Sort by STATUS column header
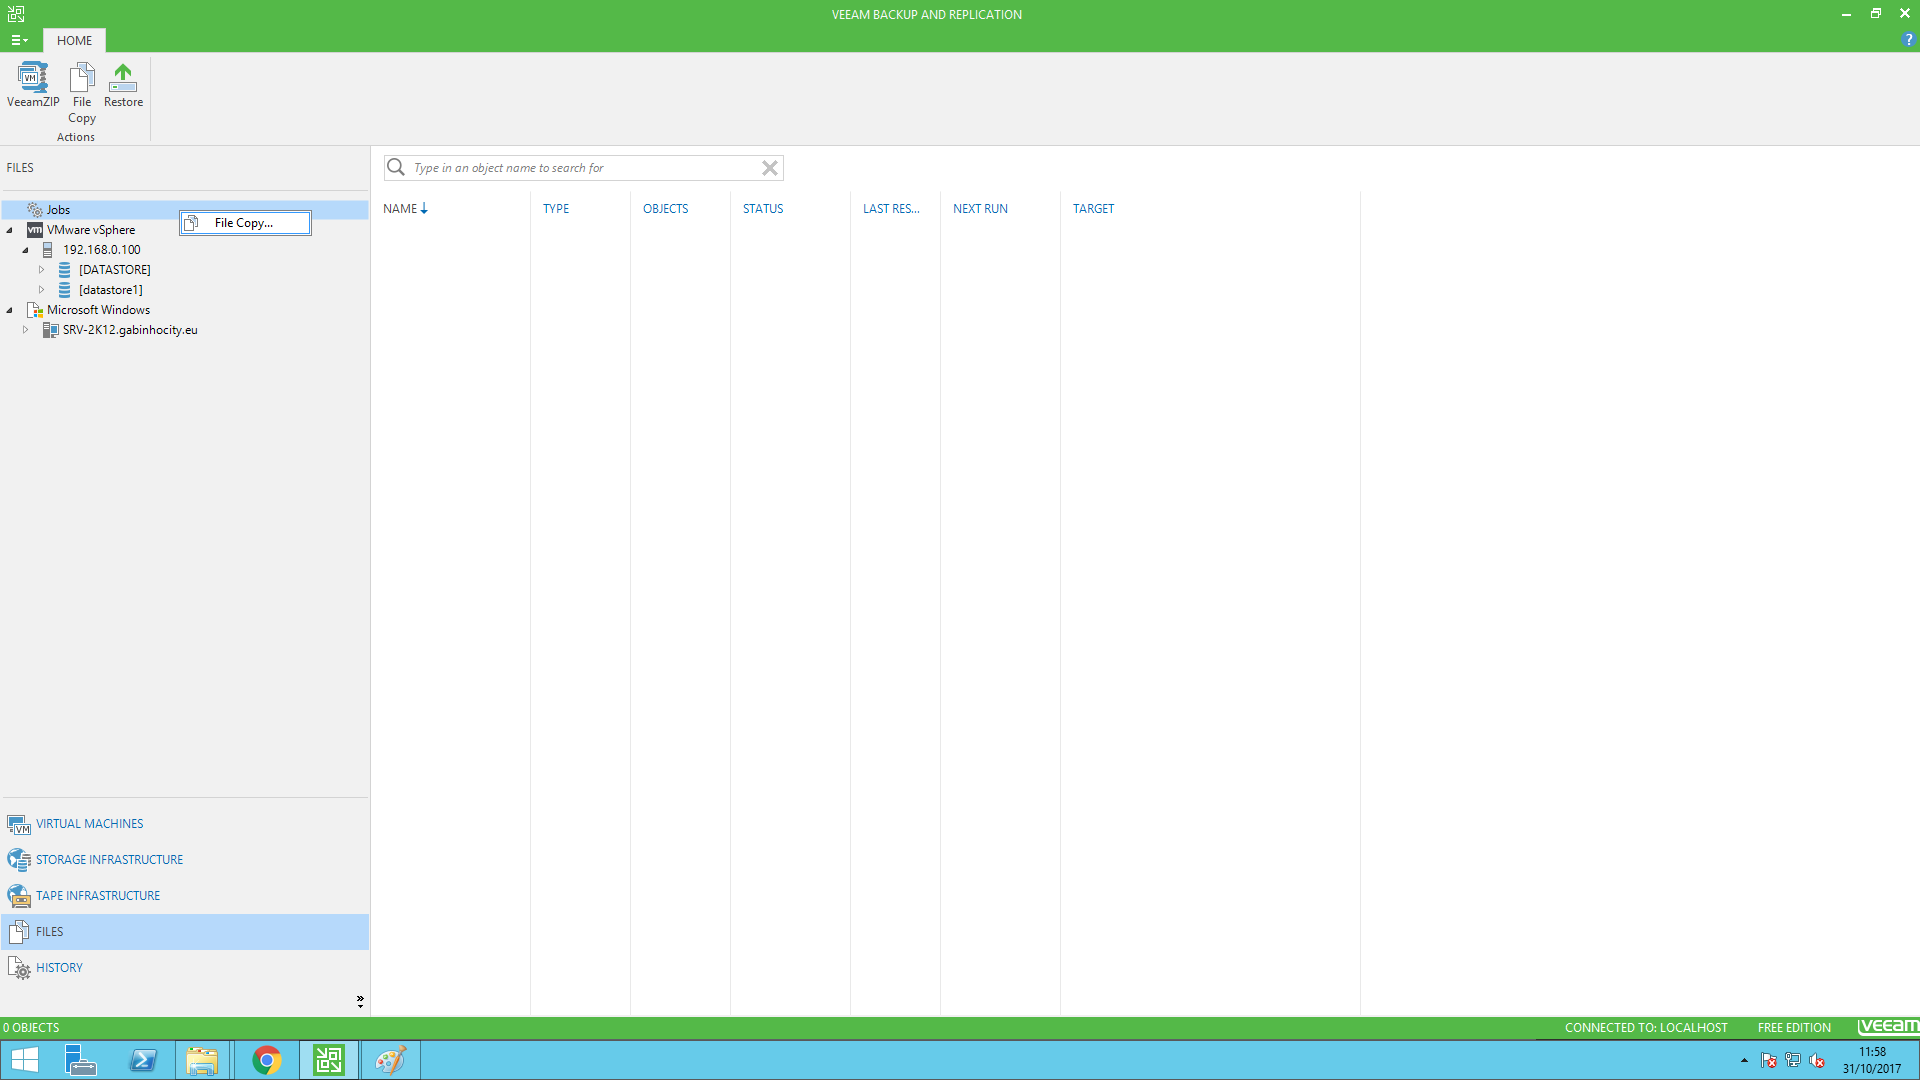This screenshot has width=1920, height=1080. (x=763, y=209)
